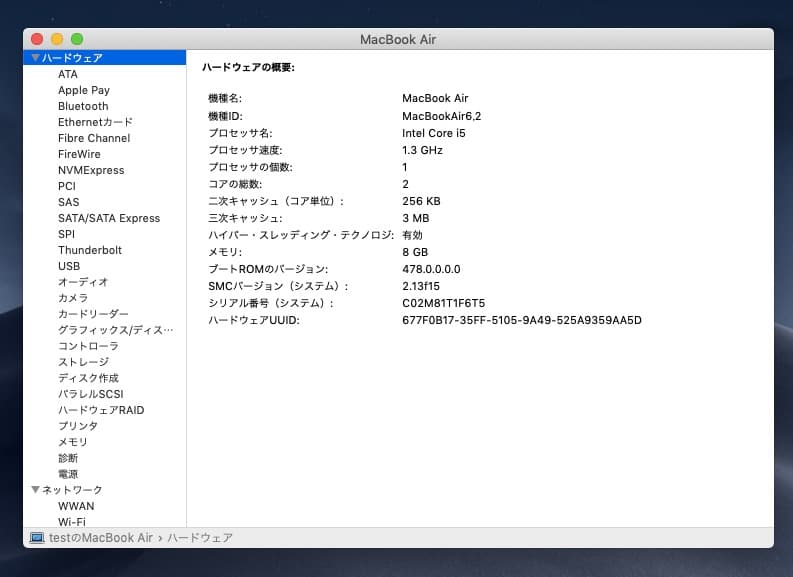Select Apple Pay in sidebar
793x577 pixels.
(x=84, y=90)
